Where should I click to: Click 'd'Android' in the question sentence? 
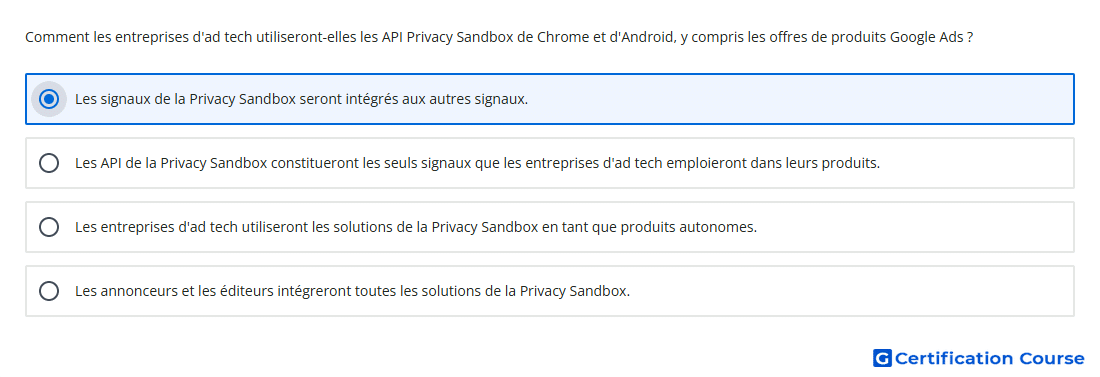point(640,37)
